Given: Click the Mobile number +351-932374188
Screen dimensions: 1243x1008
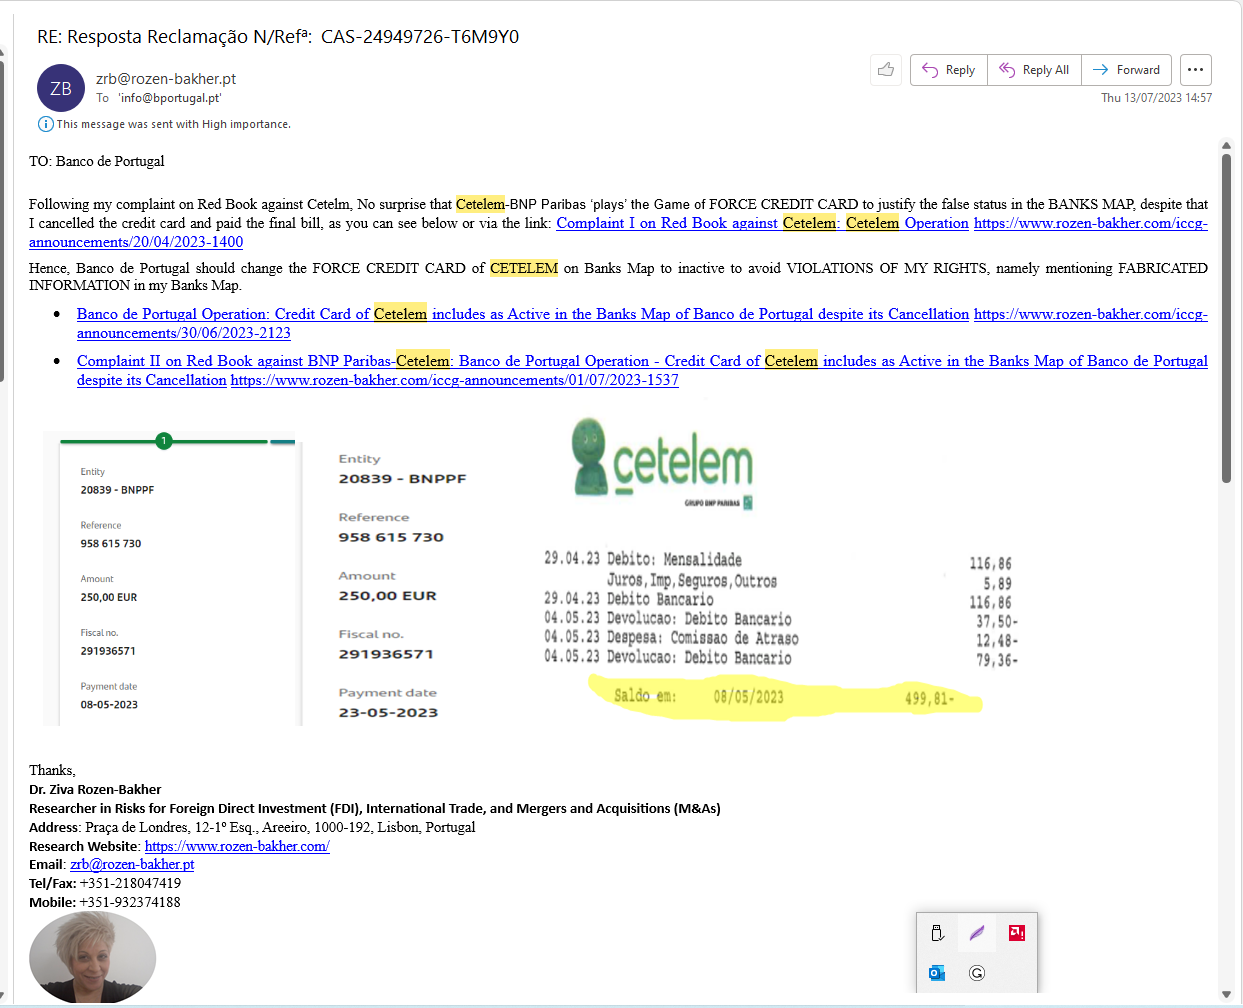Looking at the screenshot, I should 130,902.
